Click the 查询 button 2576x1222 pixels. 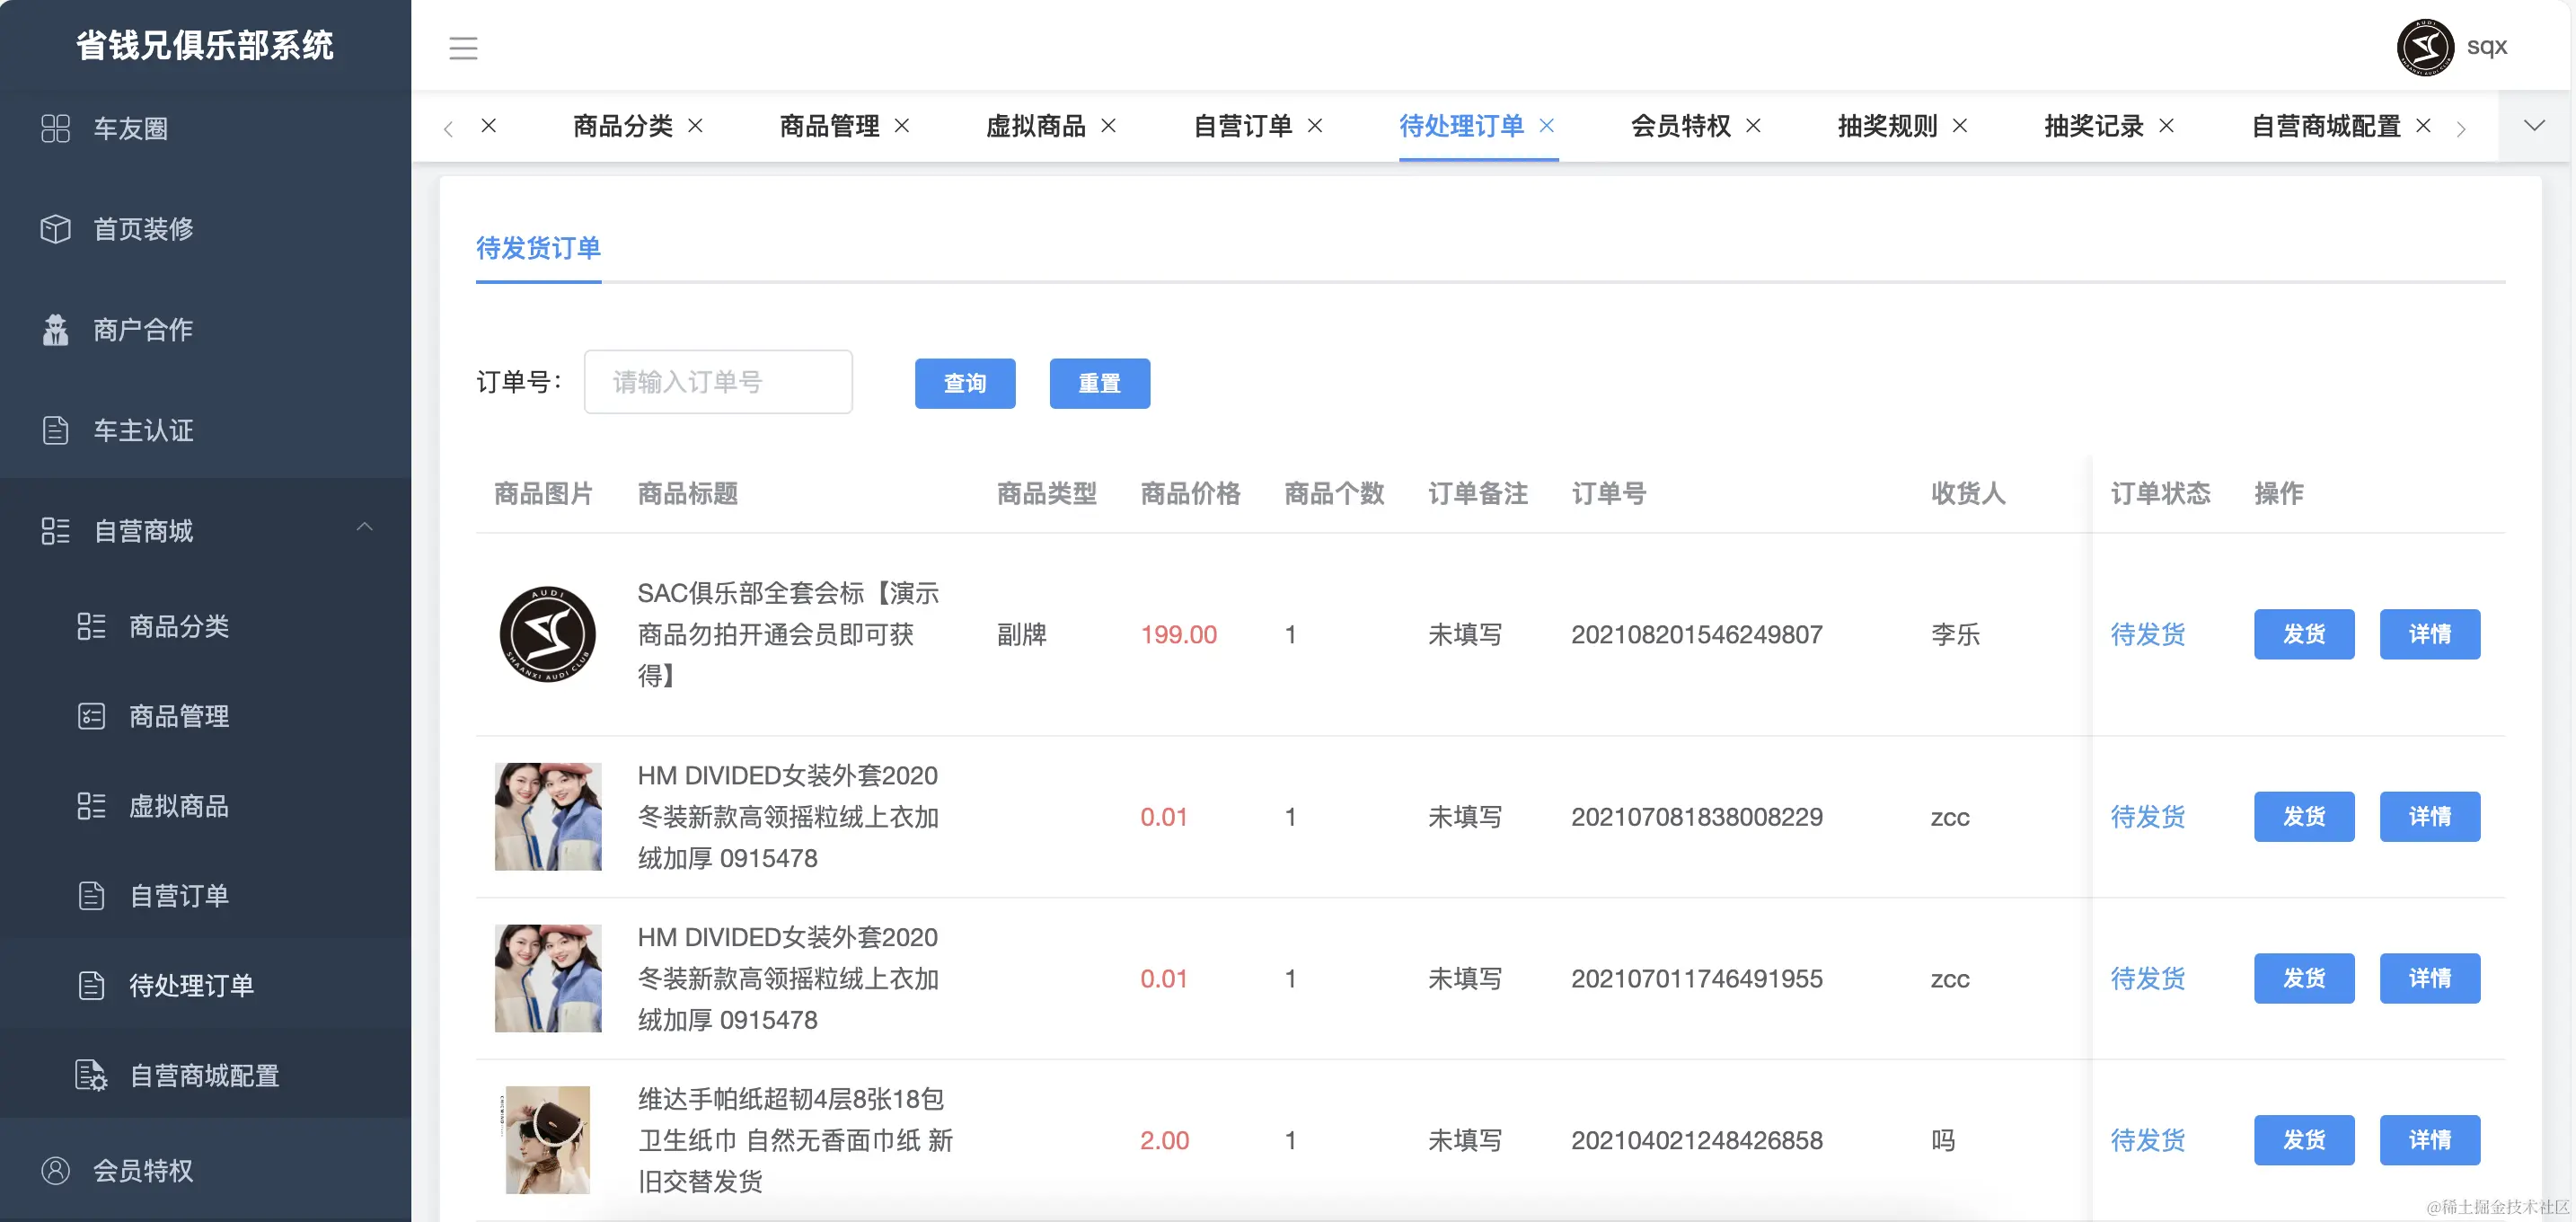click(964, 383)
